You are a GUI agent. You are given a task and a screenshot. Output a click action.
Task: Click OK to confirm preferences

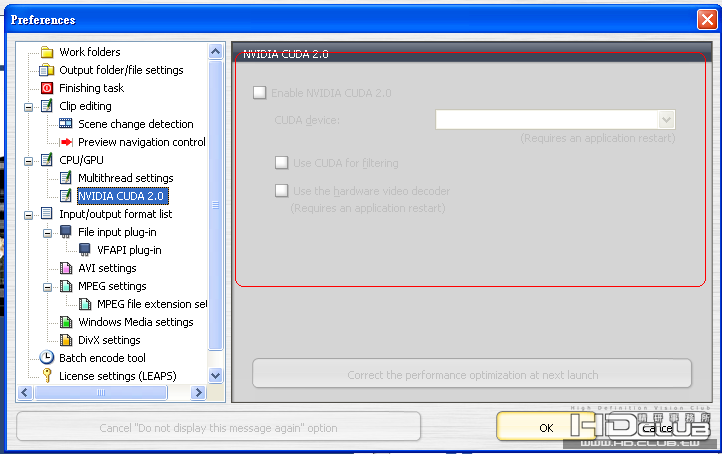pos(546,427)
